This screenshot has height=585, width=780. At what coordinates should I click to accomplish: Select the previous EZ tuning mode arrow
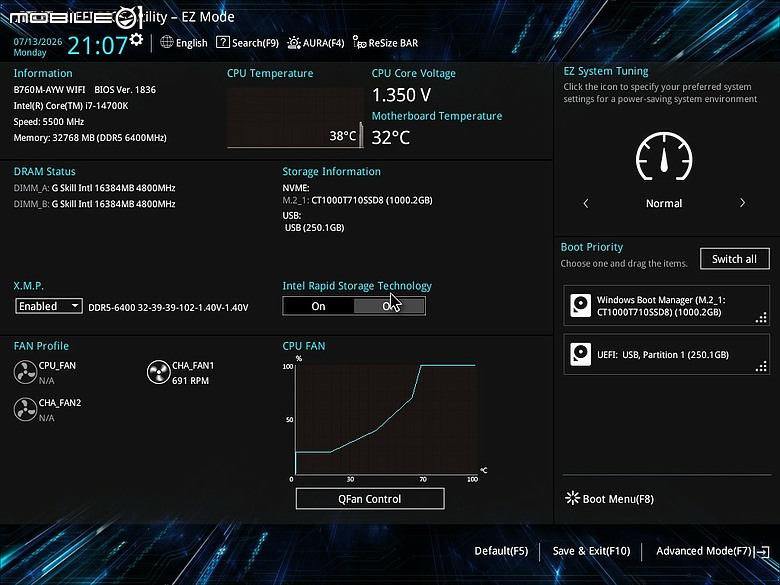tap(586, 203)
